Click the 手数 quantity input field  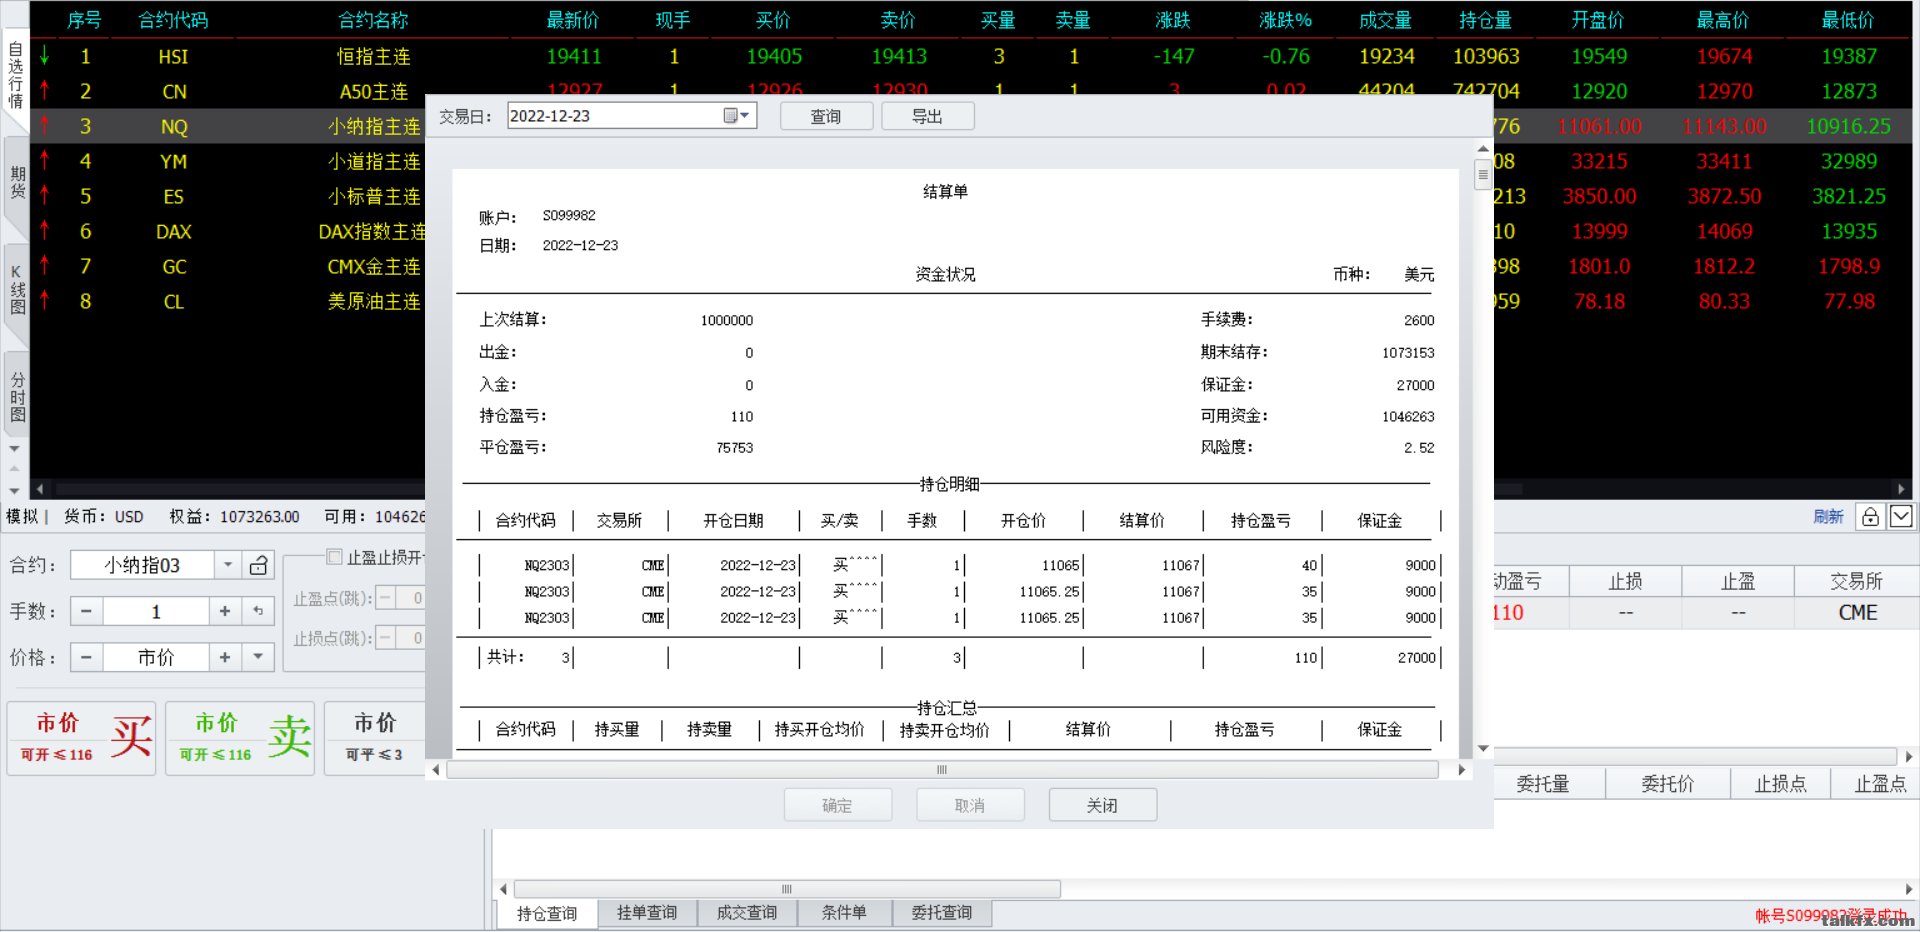(156, 611)
